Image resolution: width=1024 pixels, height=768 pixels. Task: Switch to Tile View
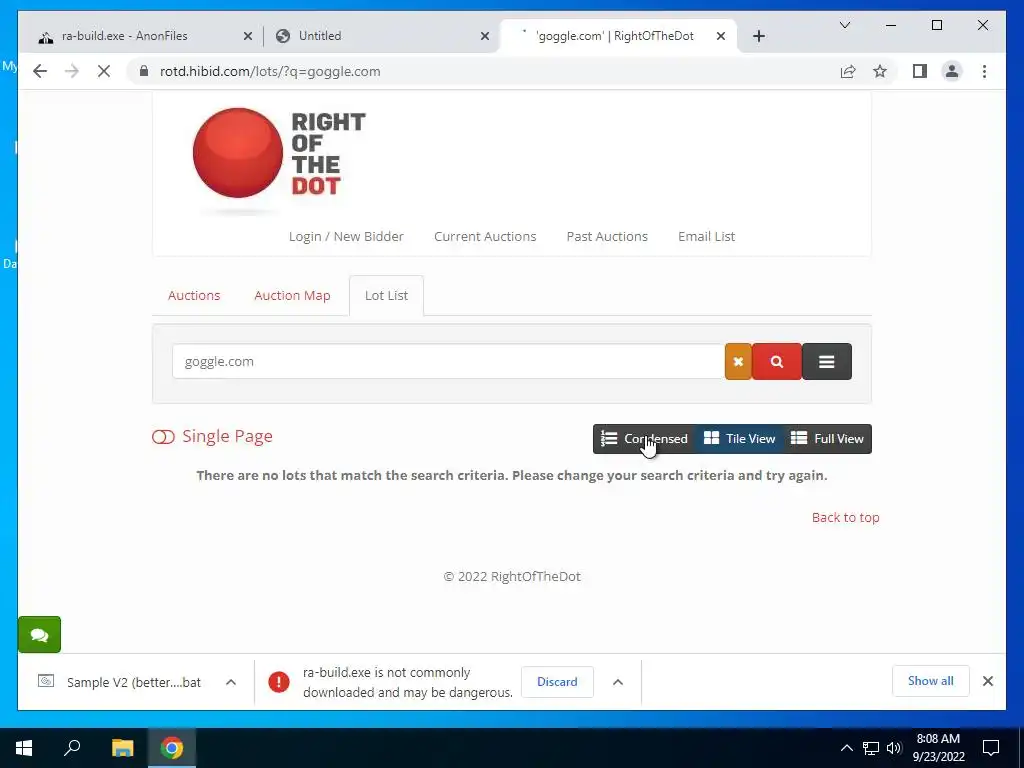click(739, 439)
